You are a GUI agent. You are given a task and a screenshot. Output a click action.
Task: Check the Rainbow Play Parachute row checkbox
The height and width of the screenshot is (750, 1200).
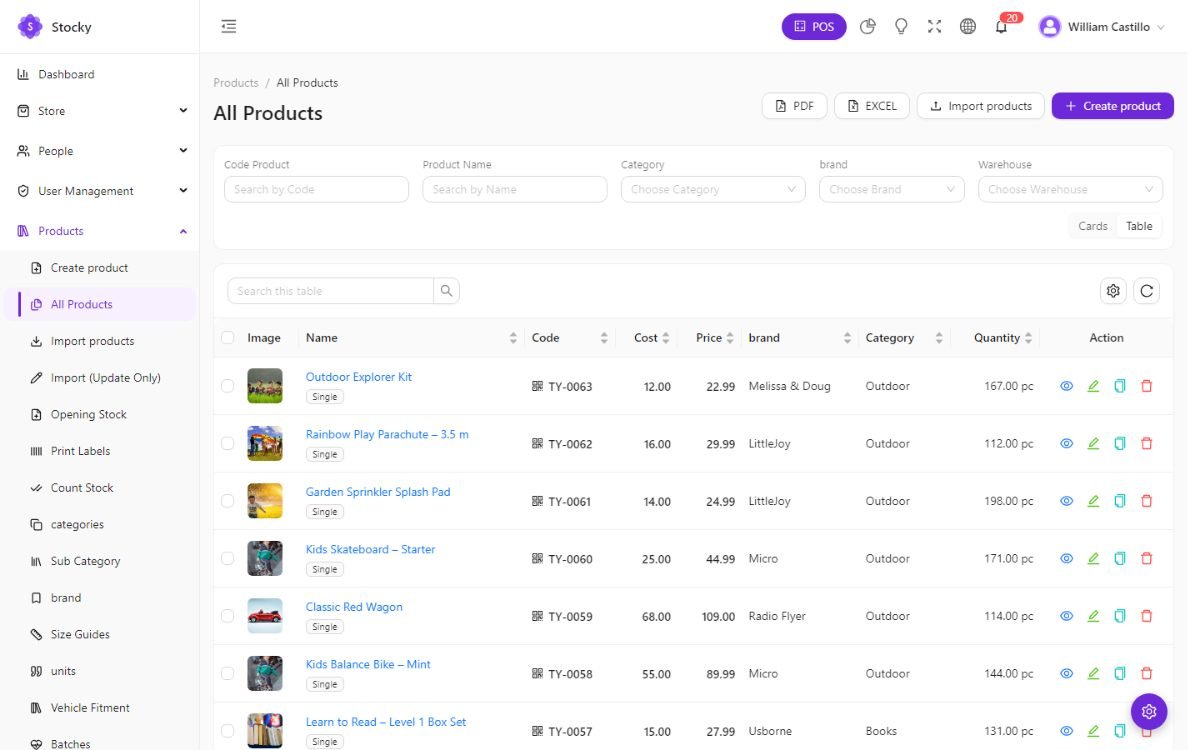[228, 443]
